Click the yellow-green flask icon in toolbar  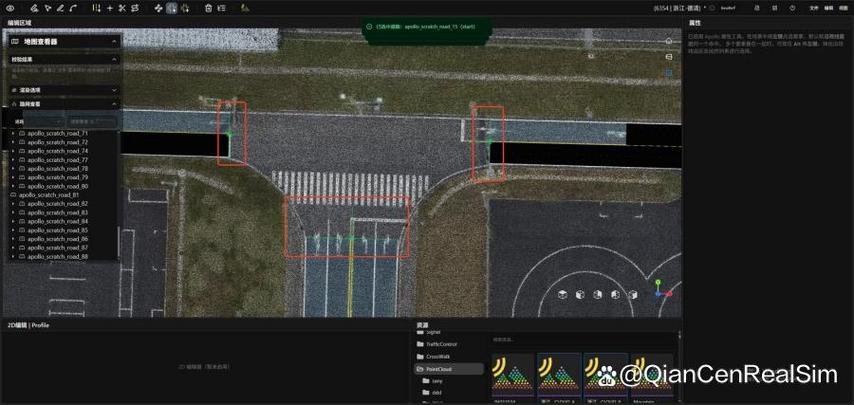[245, 8]
